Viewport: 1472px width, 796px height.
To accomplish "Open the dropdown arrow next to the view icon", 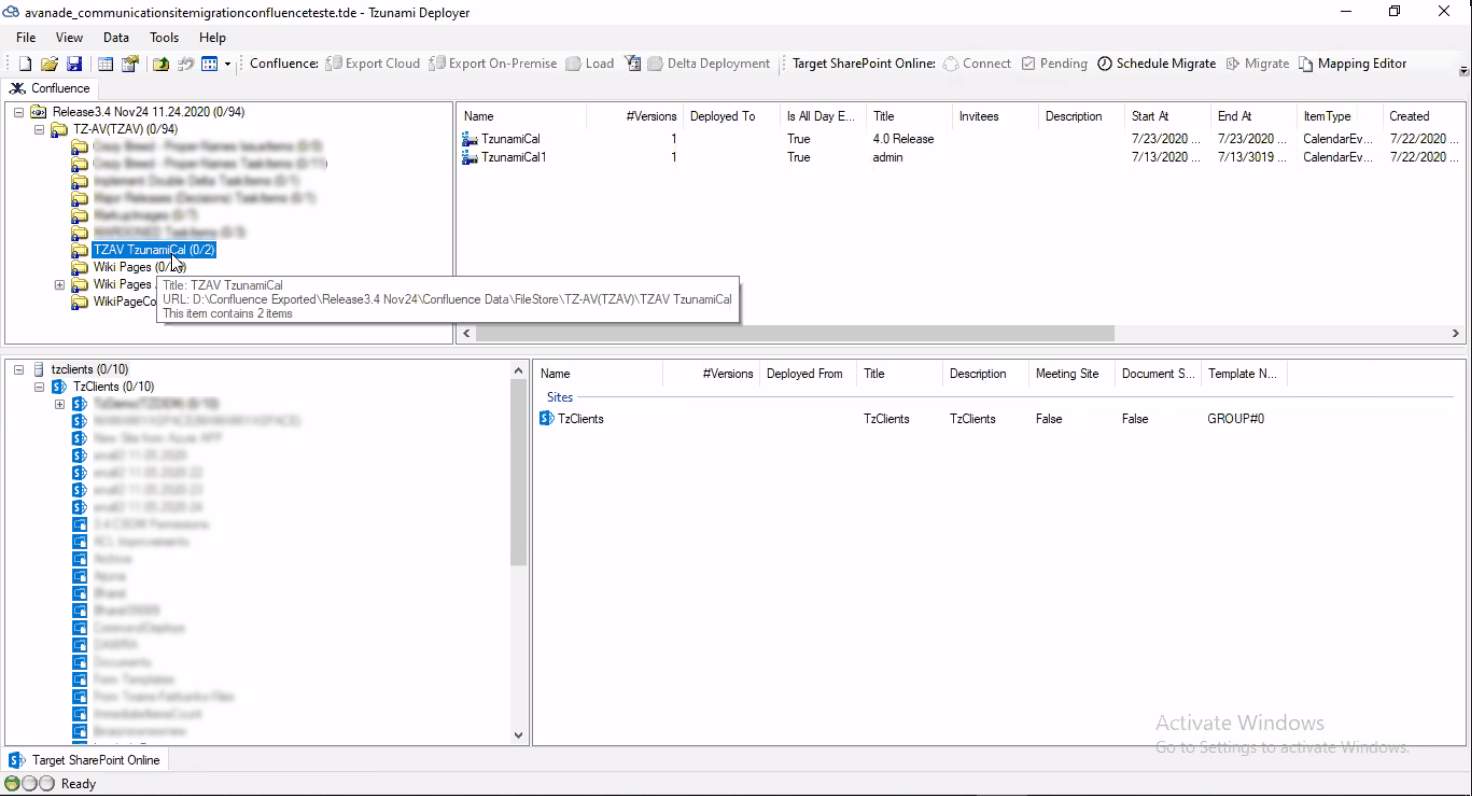I will point(228,62).
